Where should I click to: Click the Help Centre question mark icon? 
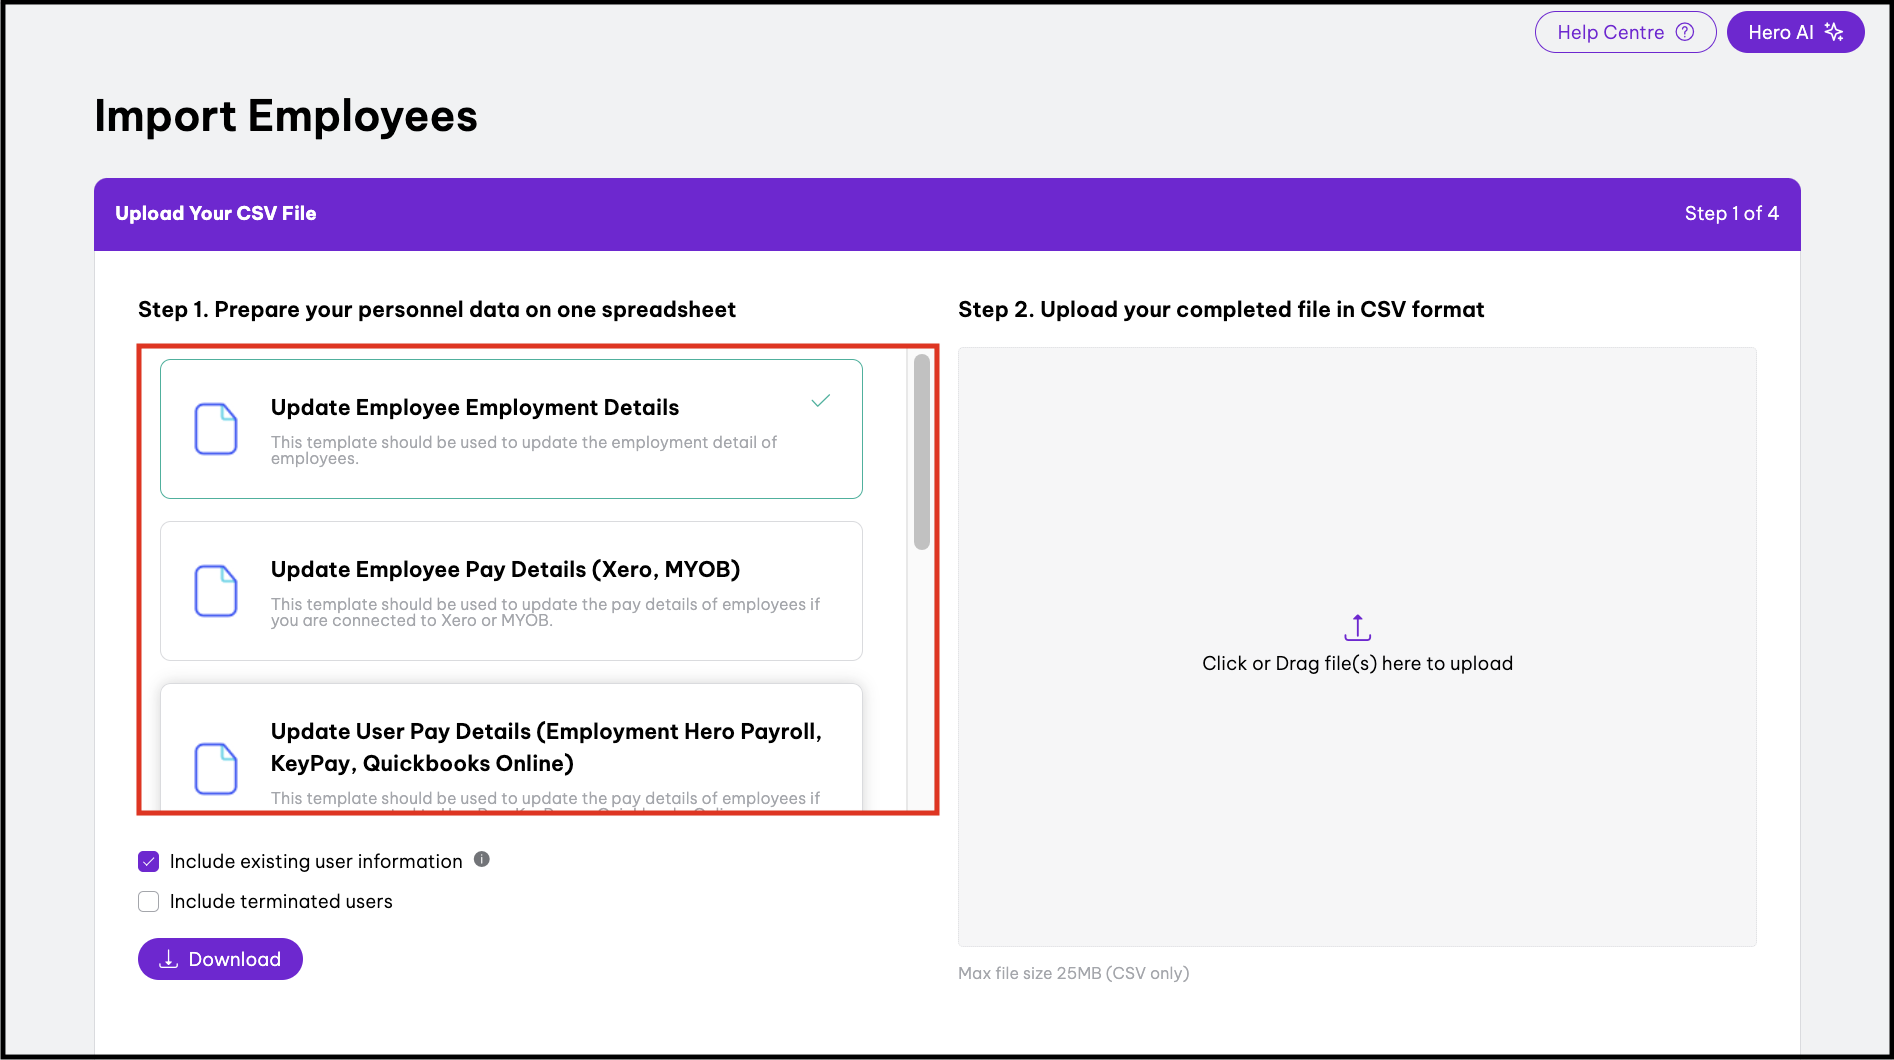(x=1685, y=32)
